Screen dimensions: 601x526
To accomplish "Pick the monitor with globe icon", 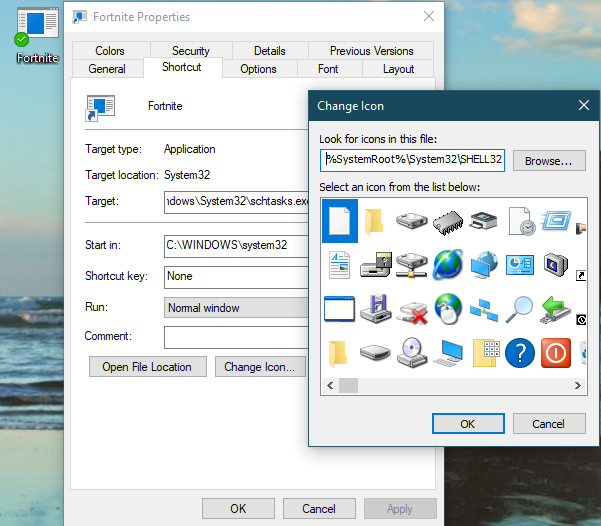I will tap(484, 265).
